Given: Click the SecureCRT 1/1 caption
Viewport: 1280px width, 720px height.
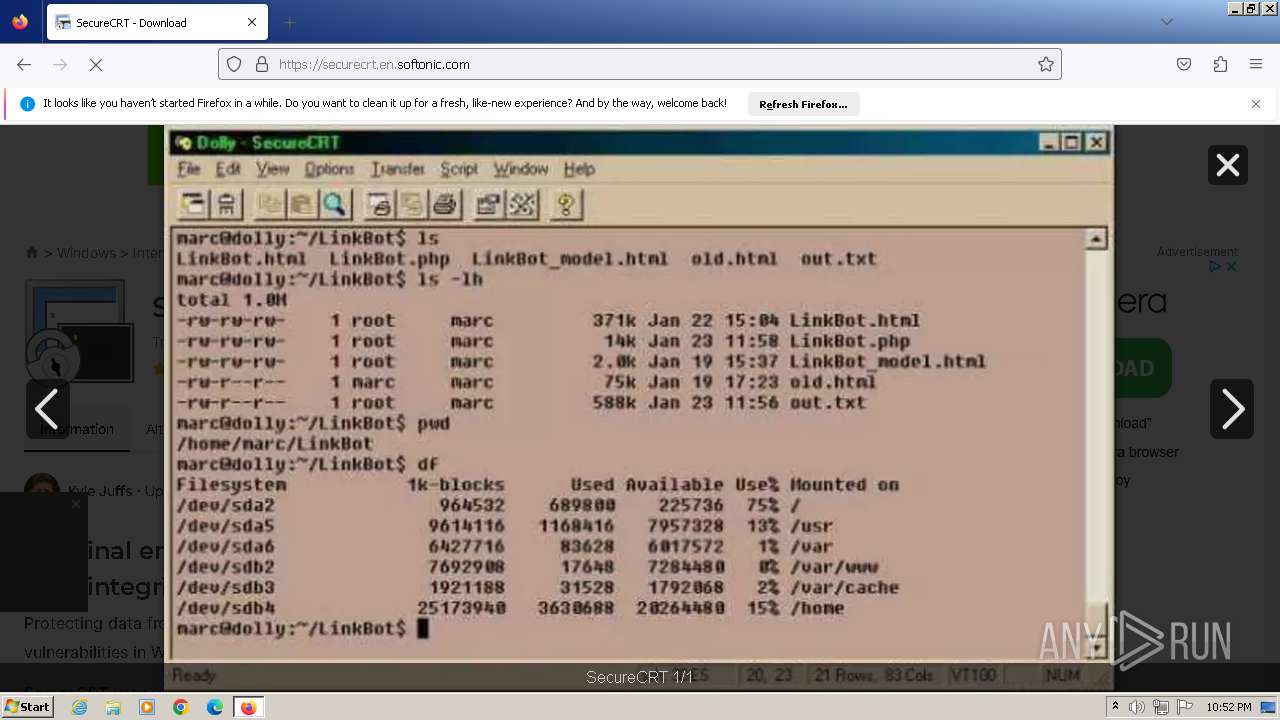Looking at the screenshot, I should pos(639,677).
